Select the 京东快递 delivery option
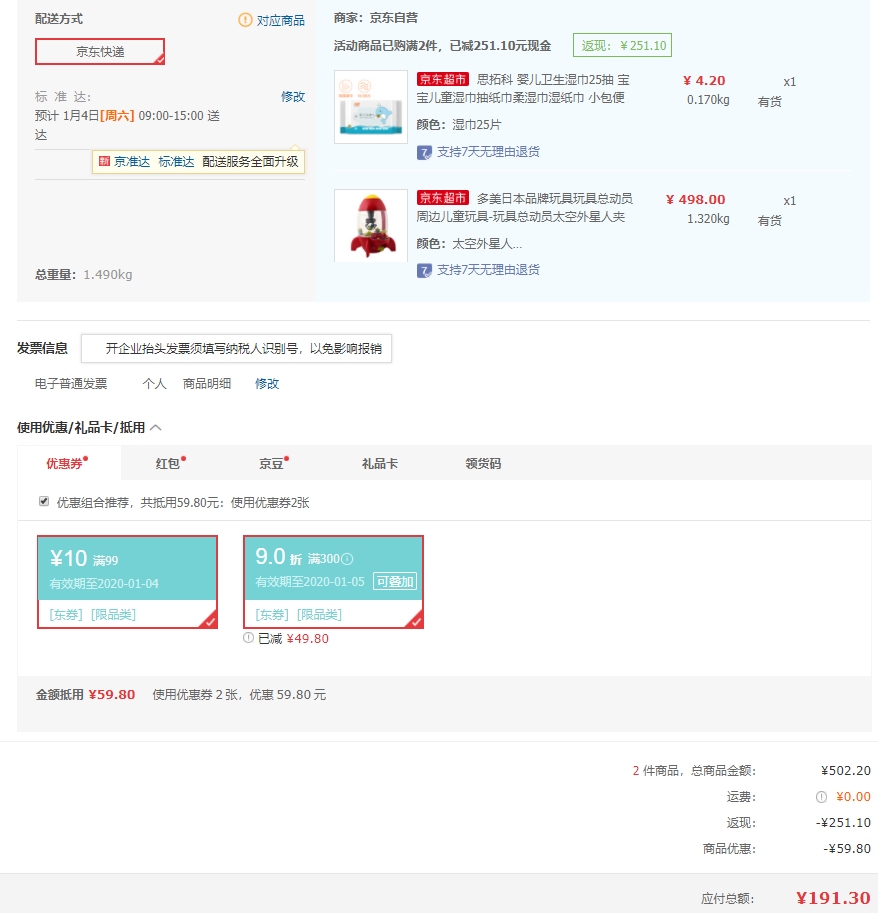The height and width of the screenshot is (913, 878). coord(100,52)
